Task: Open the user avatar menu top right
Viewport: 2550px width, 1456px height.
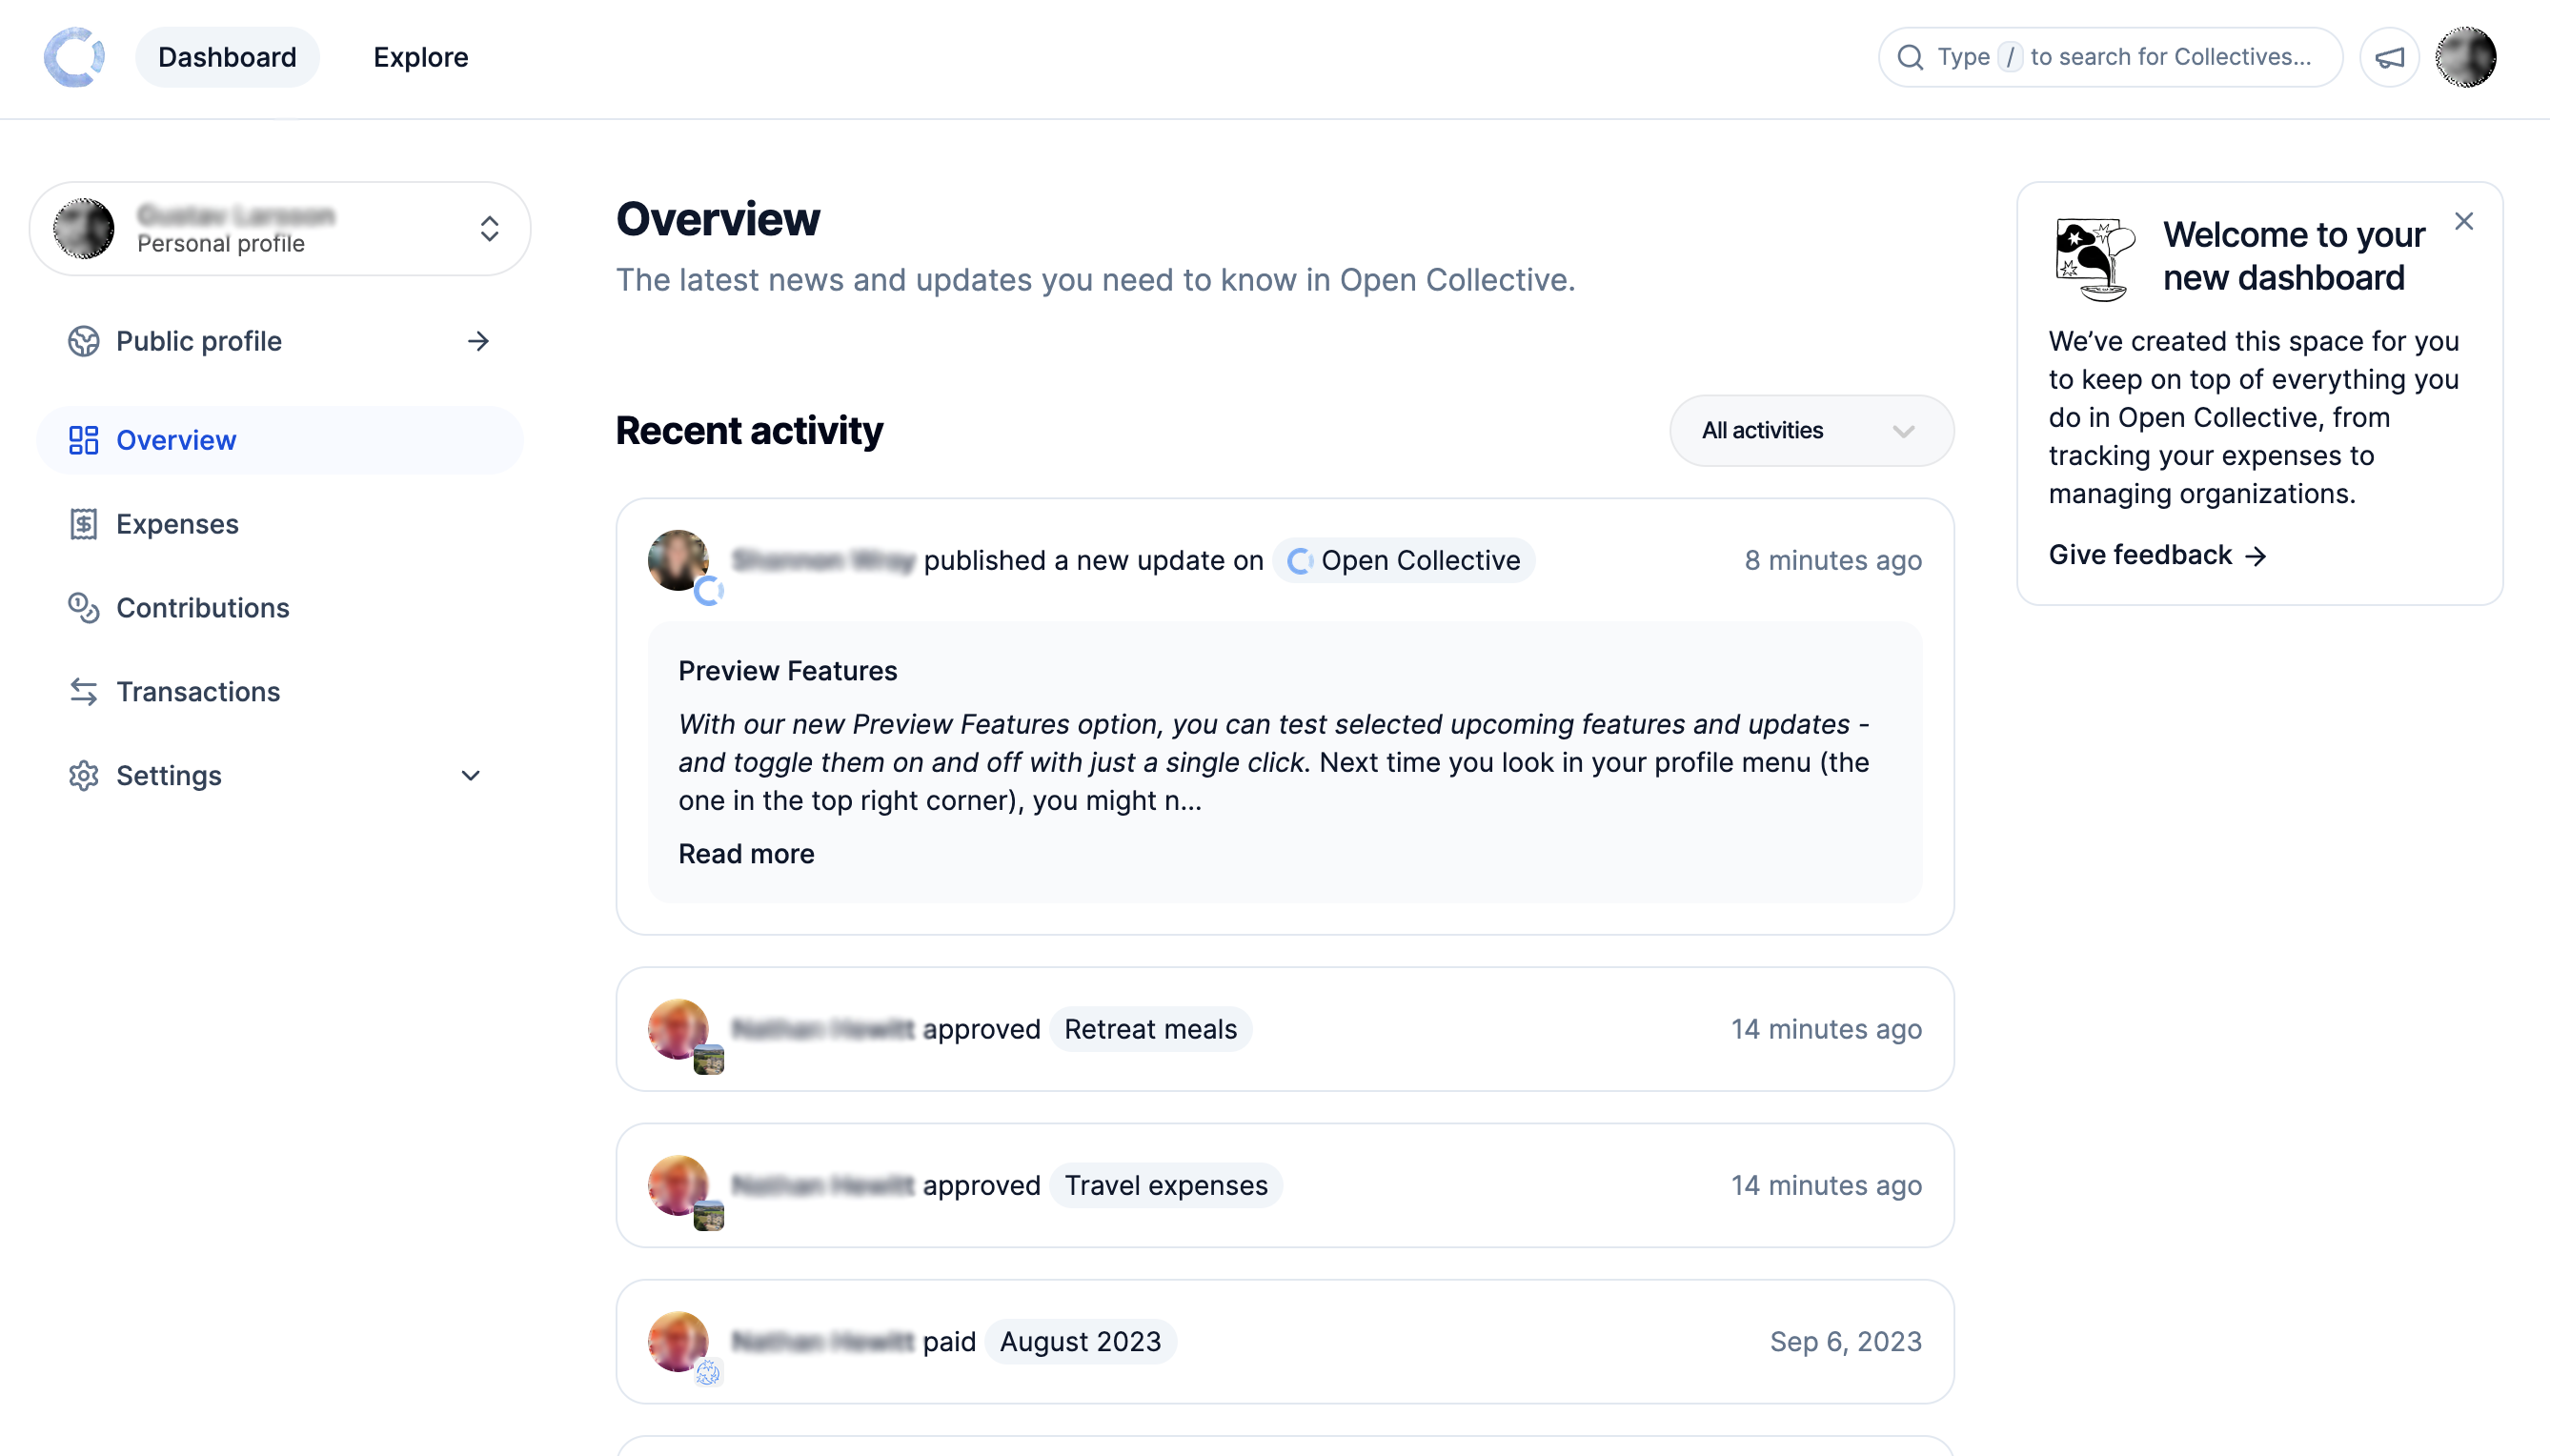Action: 2464,57
